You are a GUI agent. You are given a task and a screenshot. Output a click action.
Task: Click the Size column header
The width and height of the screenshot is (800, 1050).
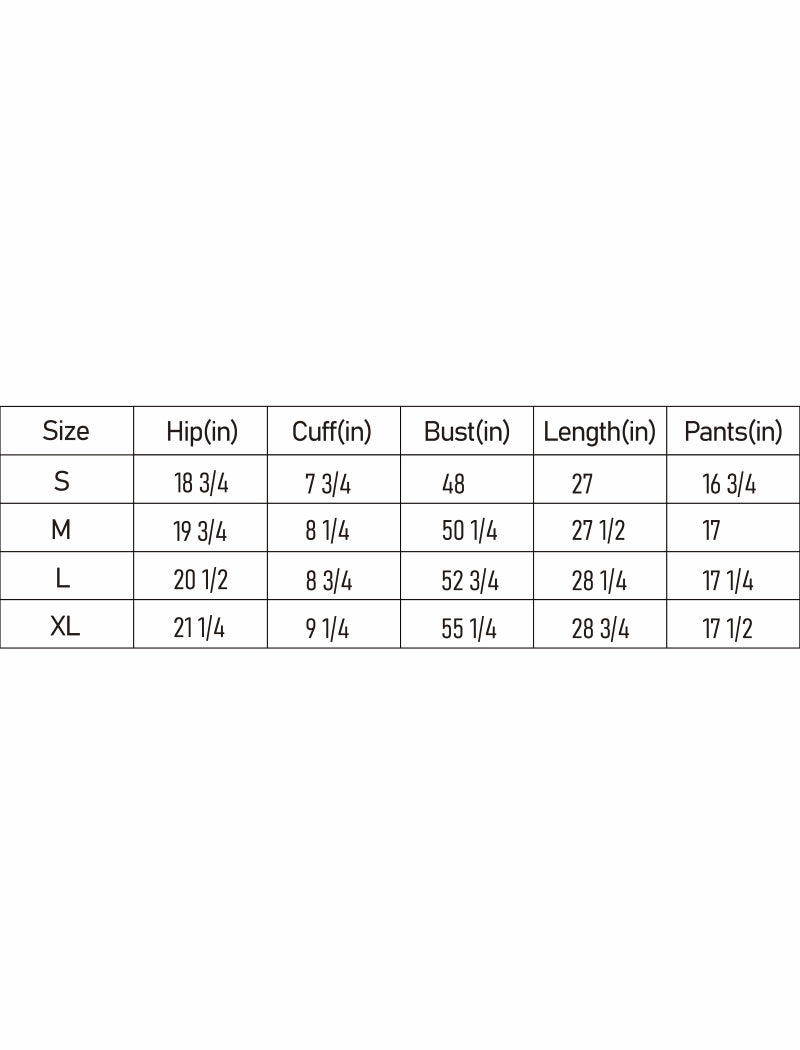point(66,431)
